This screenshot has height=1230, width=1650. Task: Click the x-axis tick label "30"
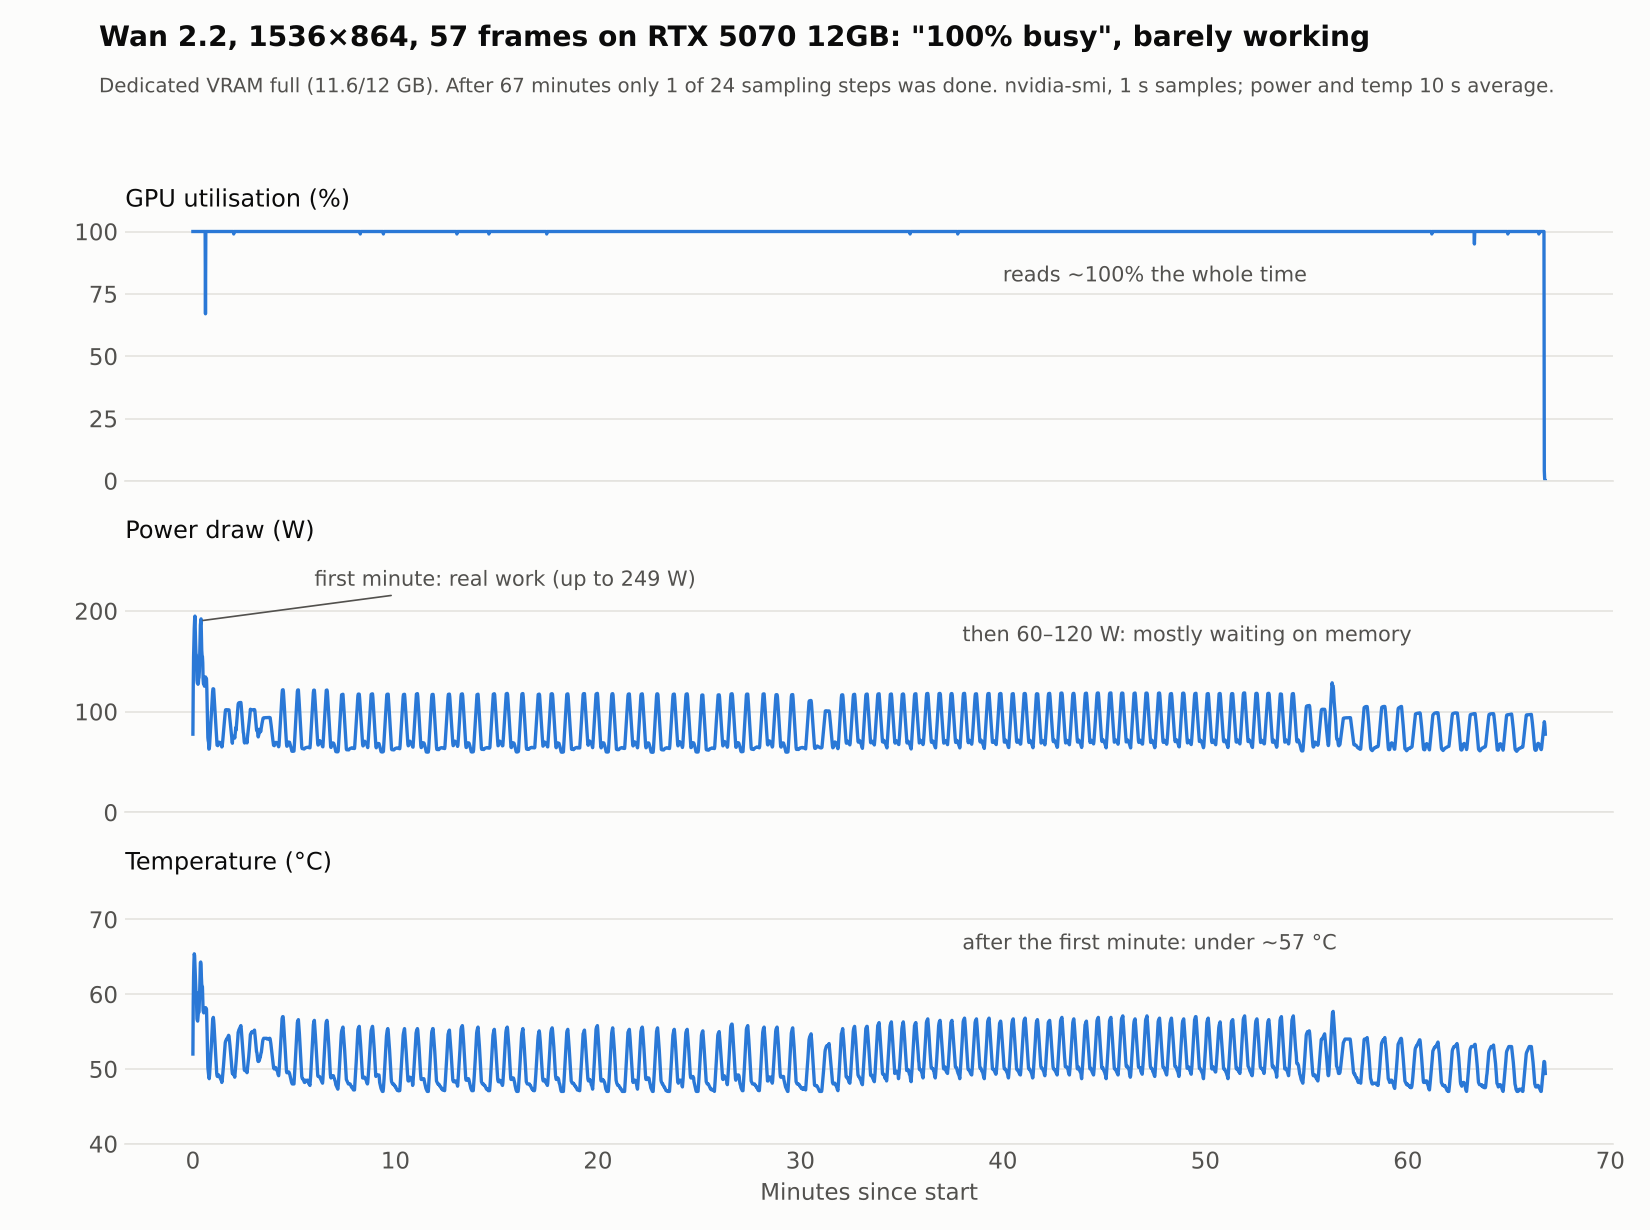pos(800,1162)
